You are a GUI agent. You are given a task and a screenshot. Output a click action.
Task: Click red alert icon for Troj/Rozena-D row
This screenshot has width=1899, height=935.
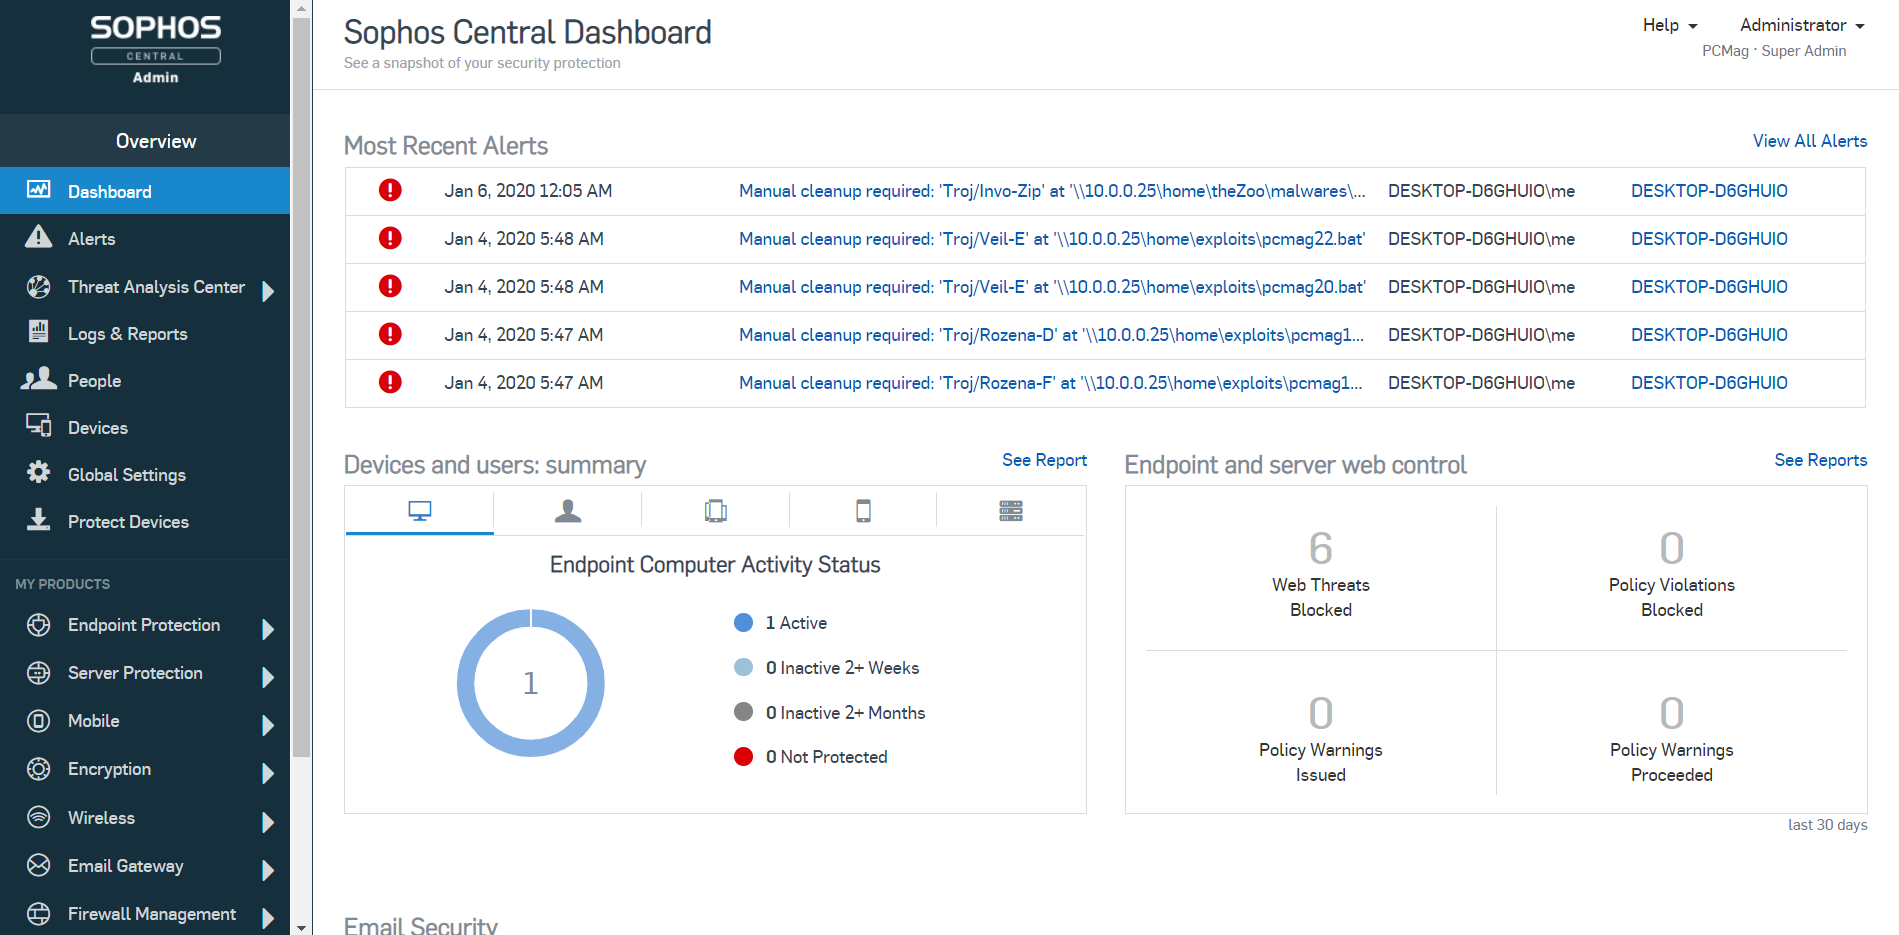(390, 334)
